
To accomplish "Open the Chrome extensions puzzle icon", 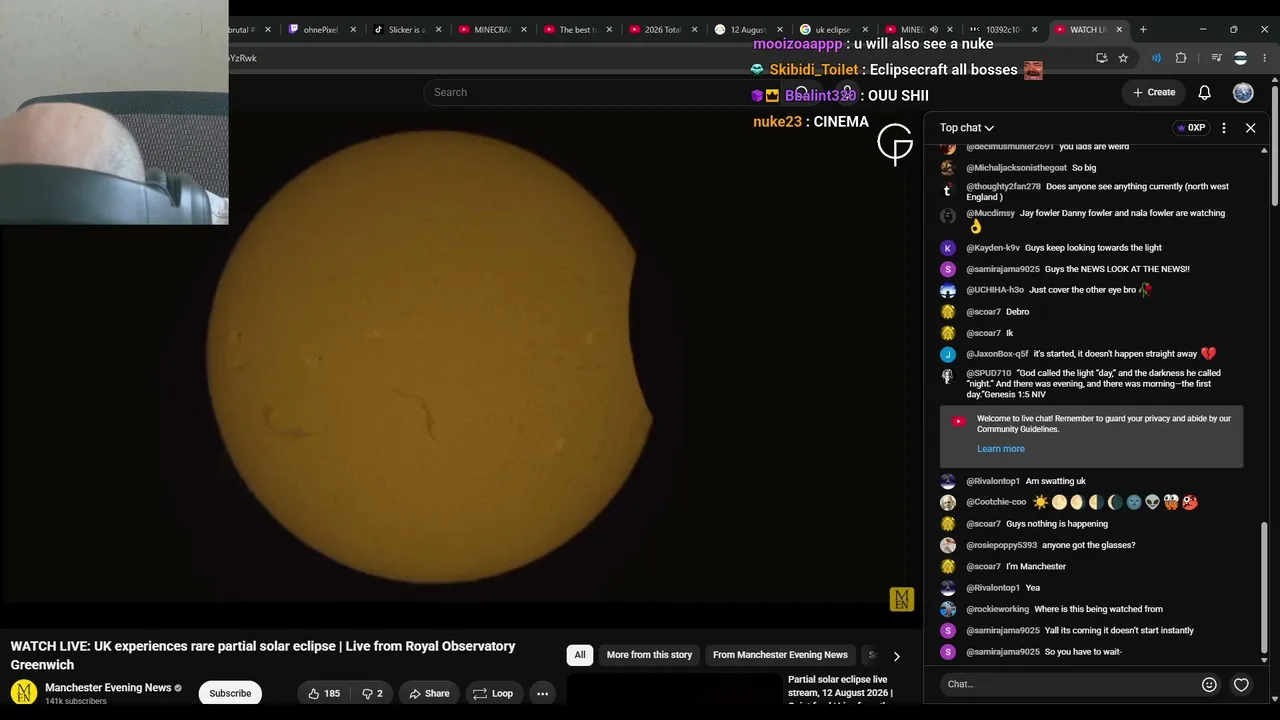I will coord(1181,58).
